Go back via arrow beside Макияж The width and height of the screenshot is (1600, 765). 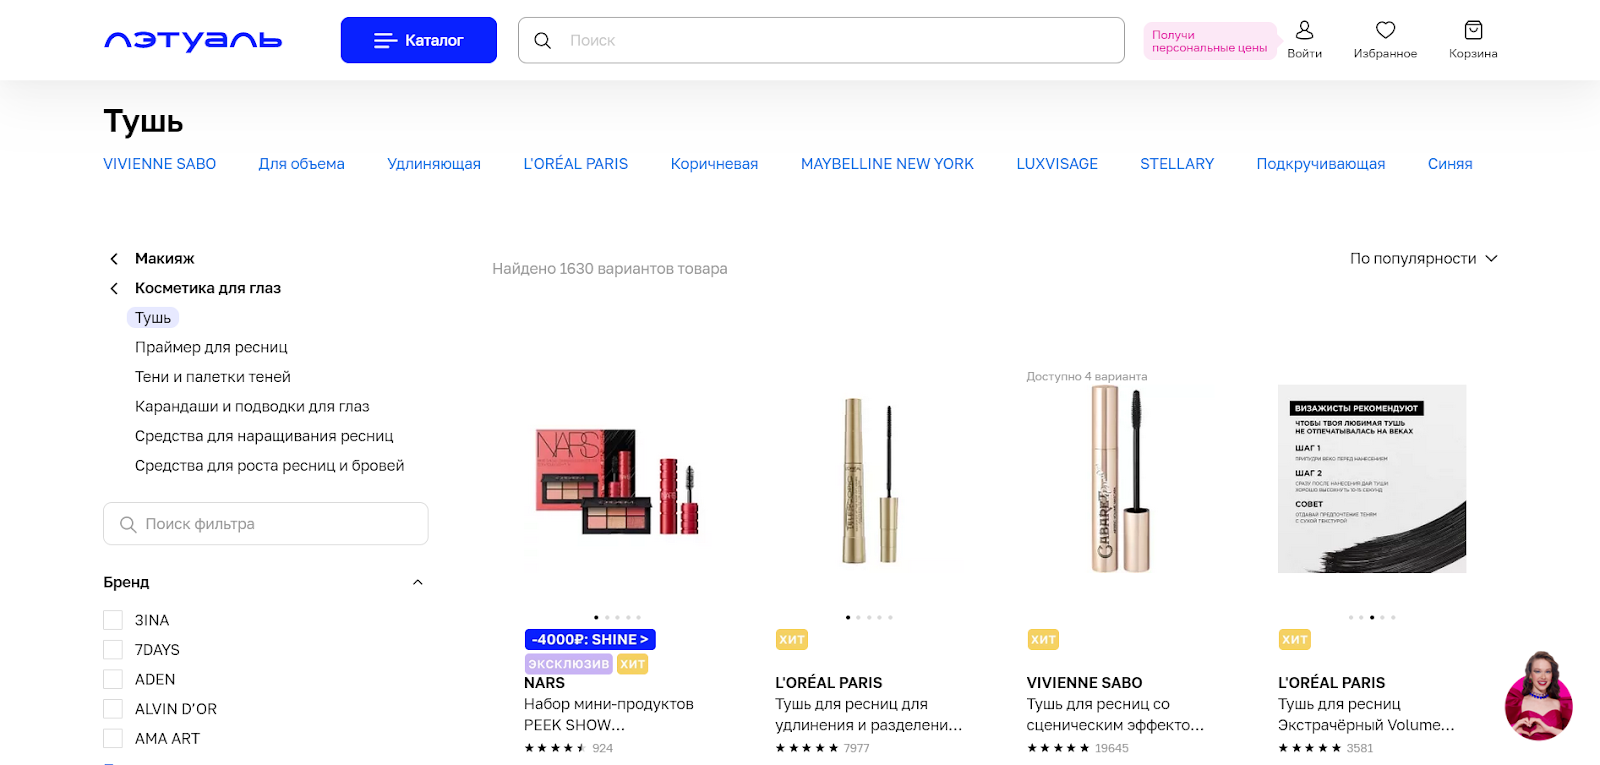pos(114,259)
